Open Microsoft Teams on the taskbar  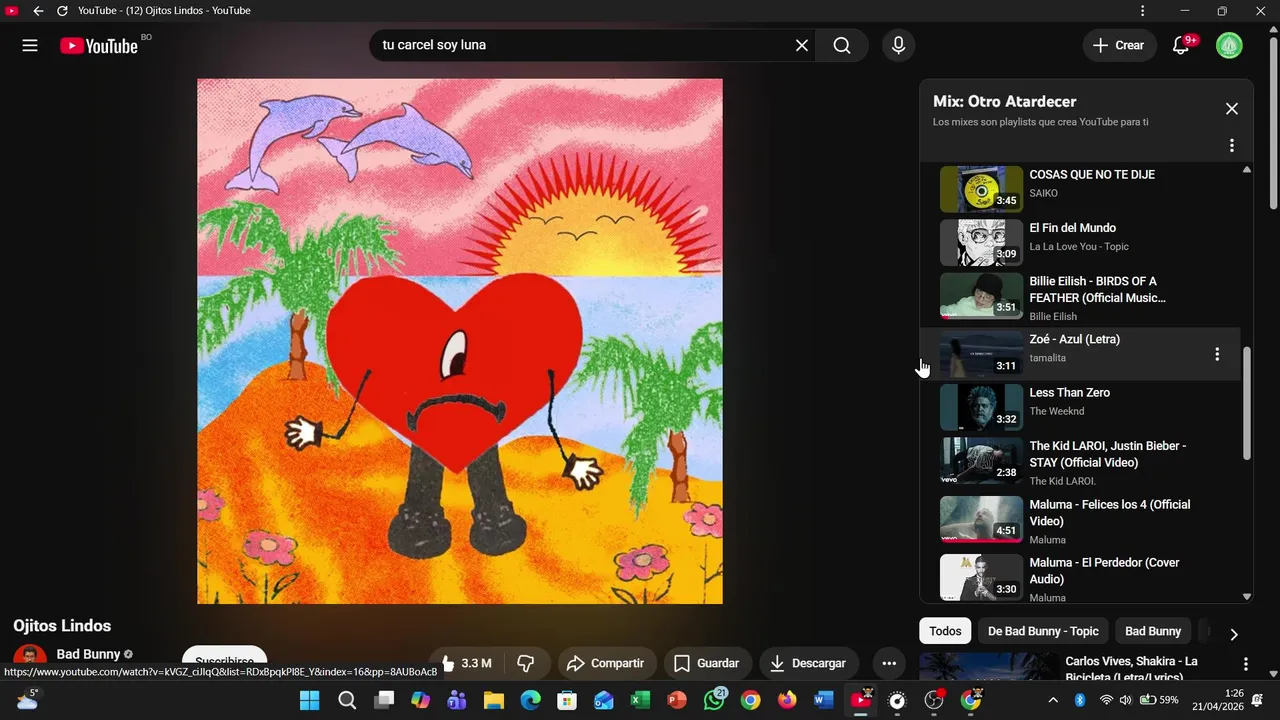(x=457, y=700)
